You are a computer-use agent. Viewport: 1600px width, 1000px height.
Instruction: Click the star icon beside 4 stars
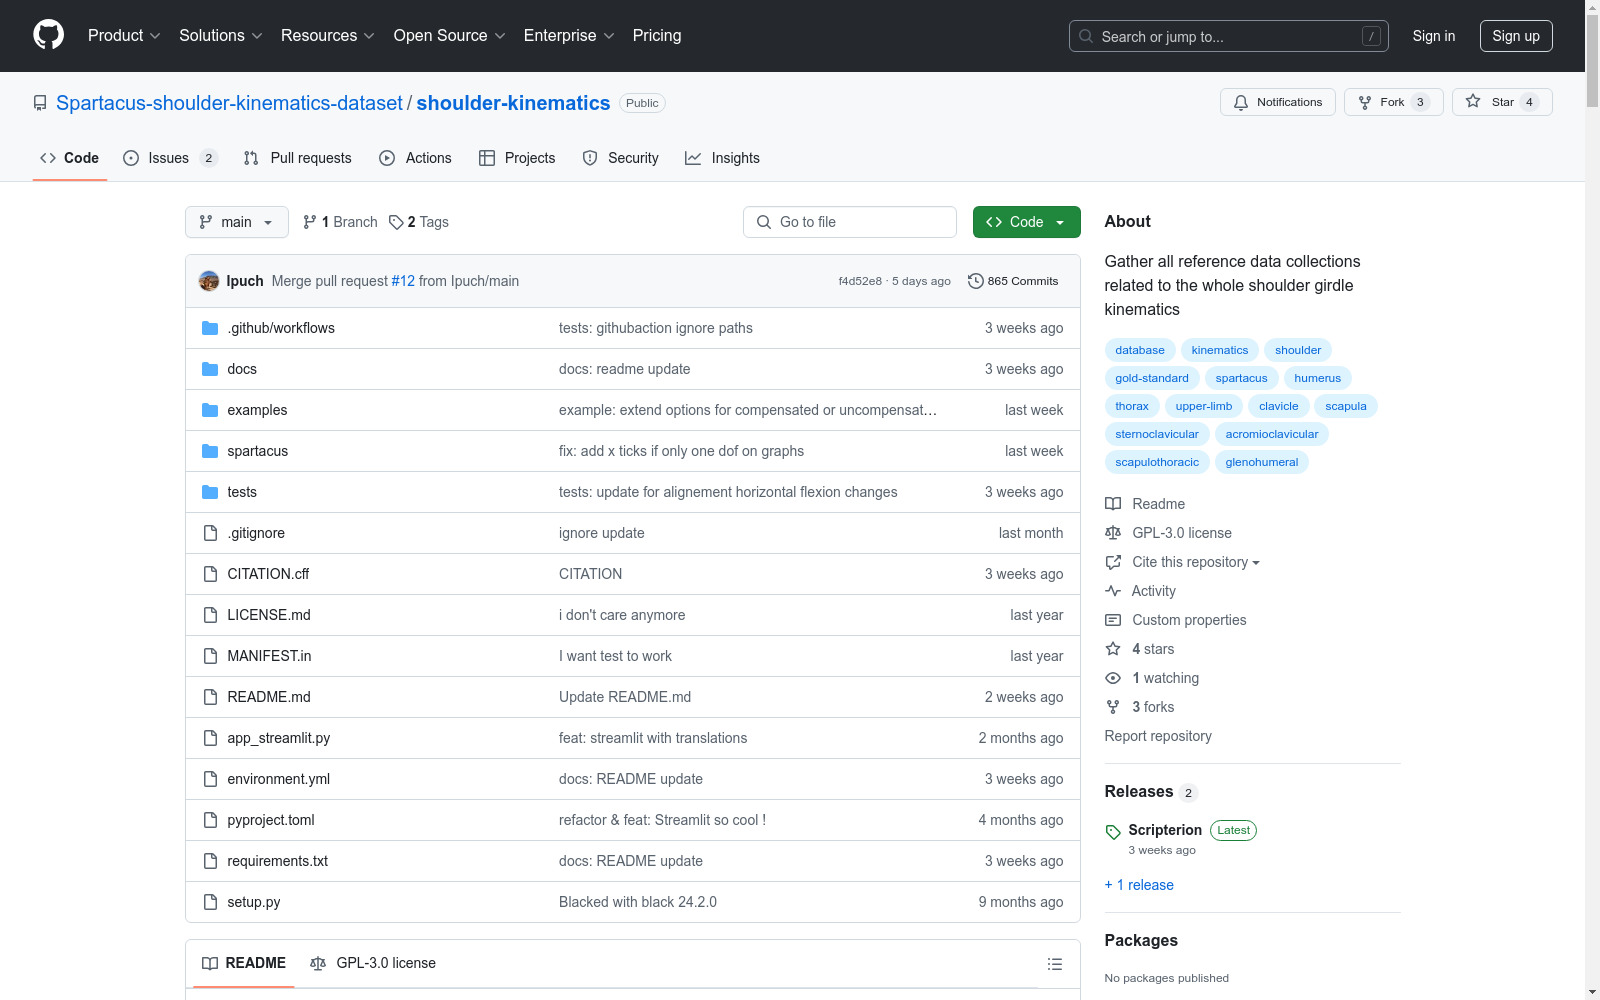pos(1113,649)
